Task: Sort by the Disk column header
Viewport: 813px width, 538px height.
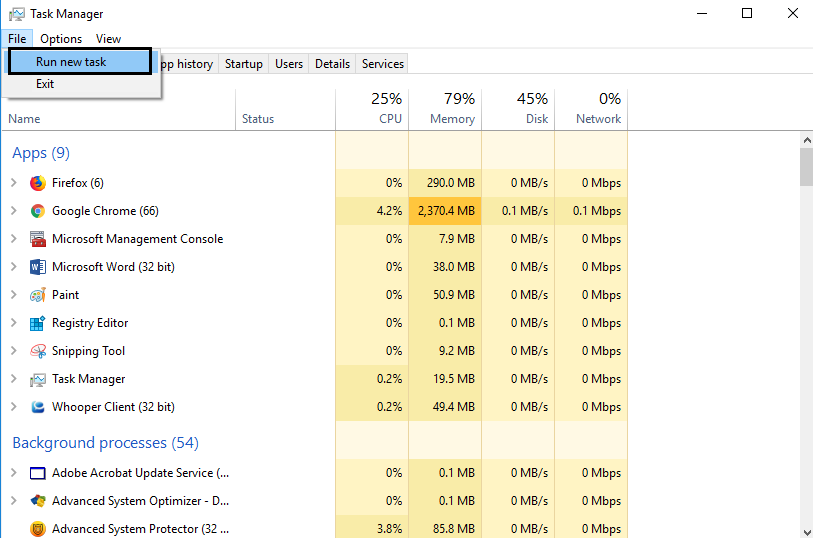Action: (518, 110)
